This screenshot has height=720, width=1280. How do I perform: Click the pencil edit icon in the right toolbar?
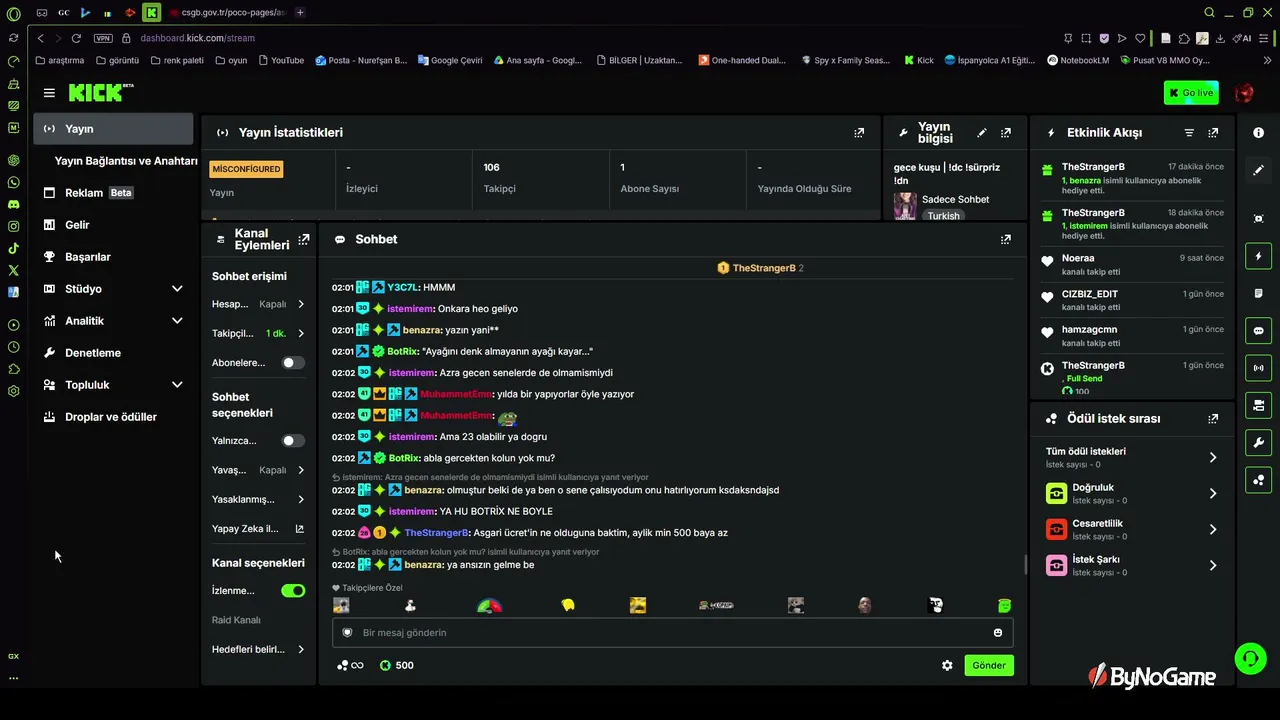pos(1258,170)
